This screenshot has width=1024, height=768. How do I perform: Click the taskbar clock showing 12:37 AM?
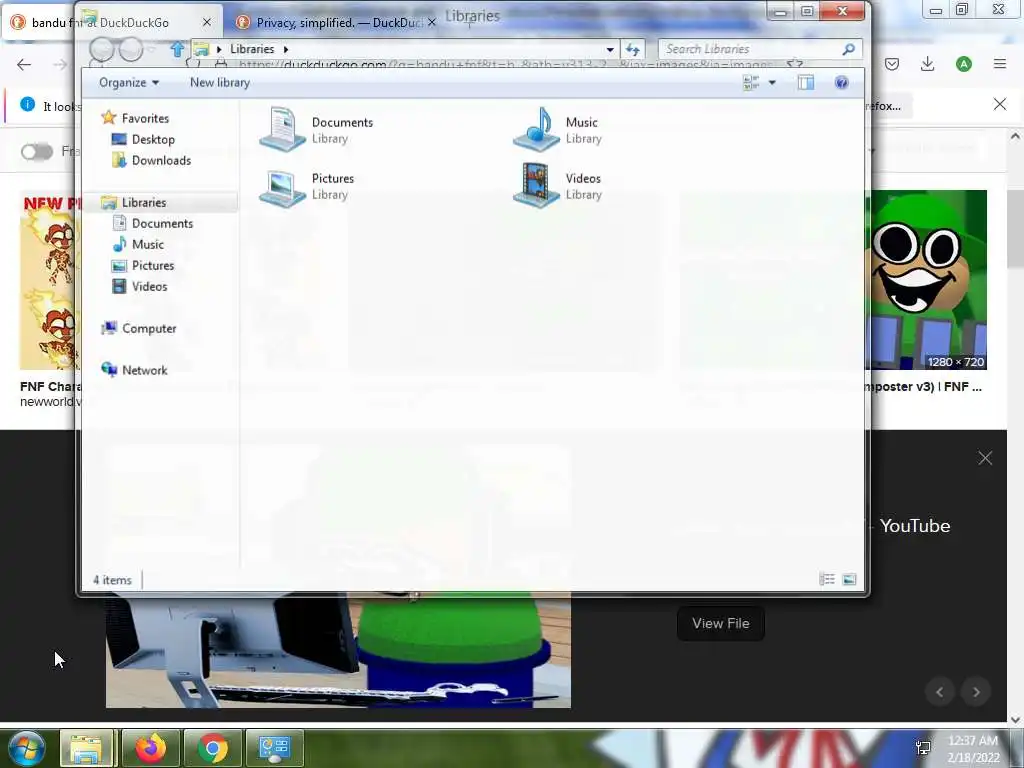point(973,749)
